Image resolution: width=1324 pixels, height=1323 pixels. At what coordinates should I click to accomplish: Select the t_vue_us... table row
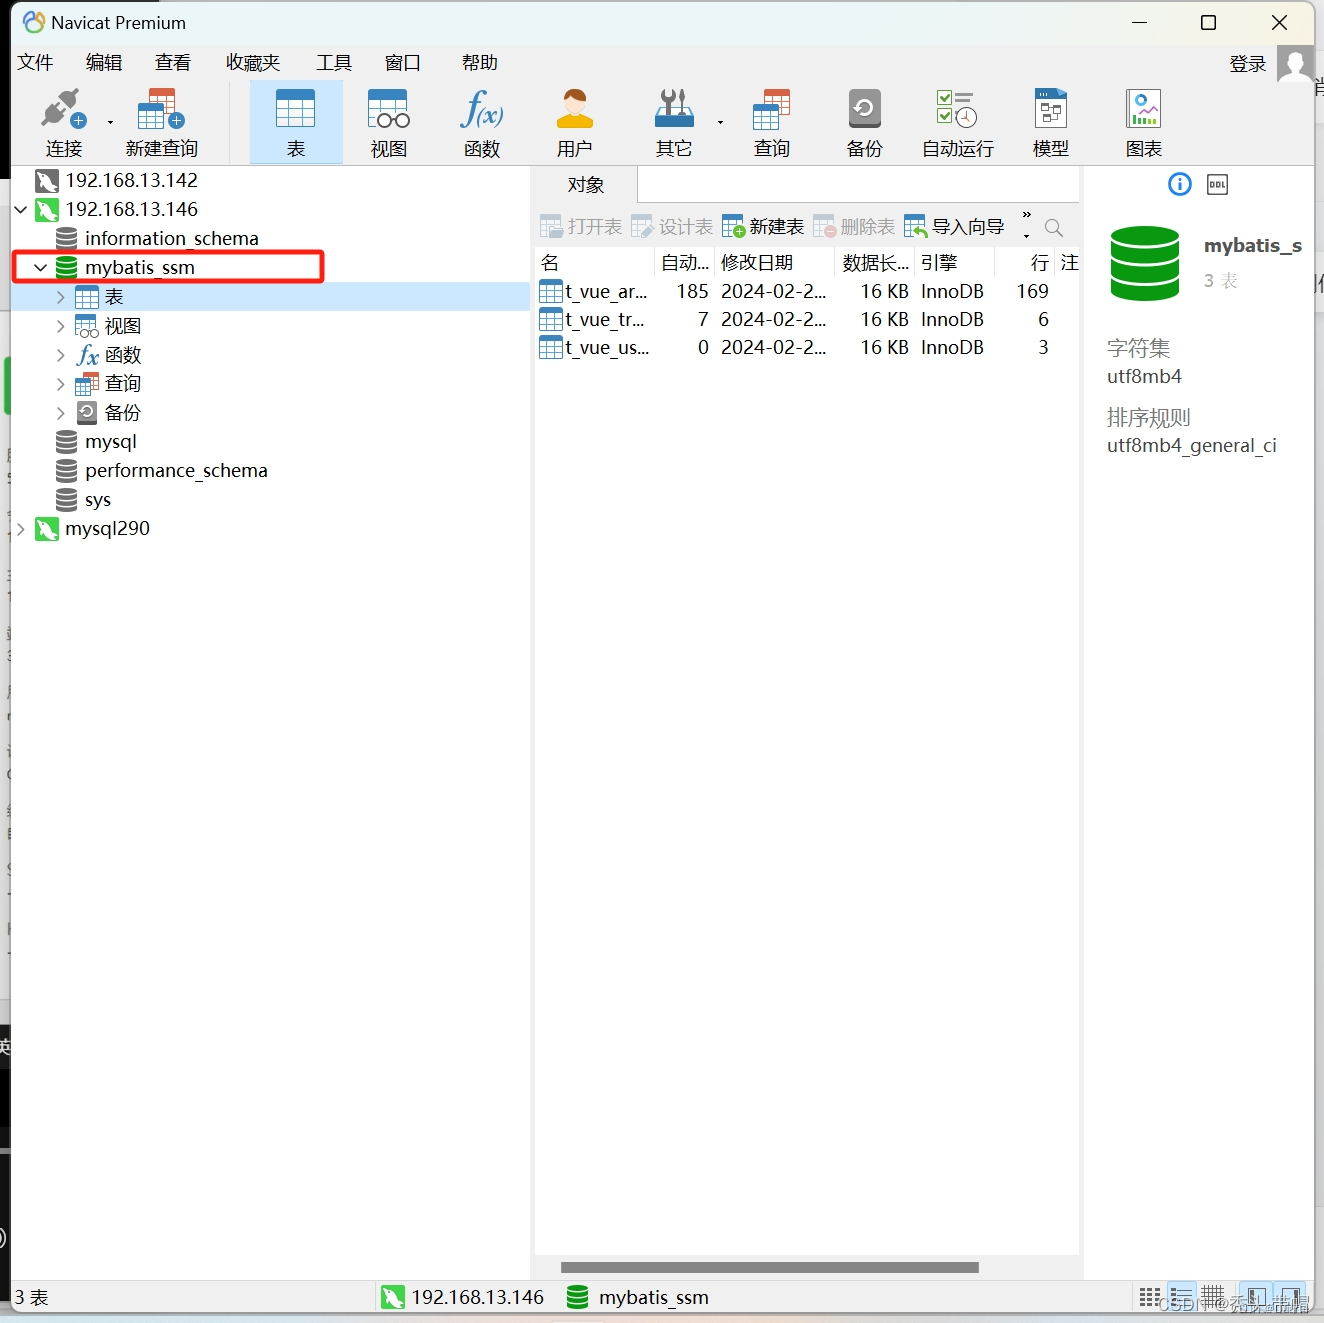tap(807, 347)
